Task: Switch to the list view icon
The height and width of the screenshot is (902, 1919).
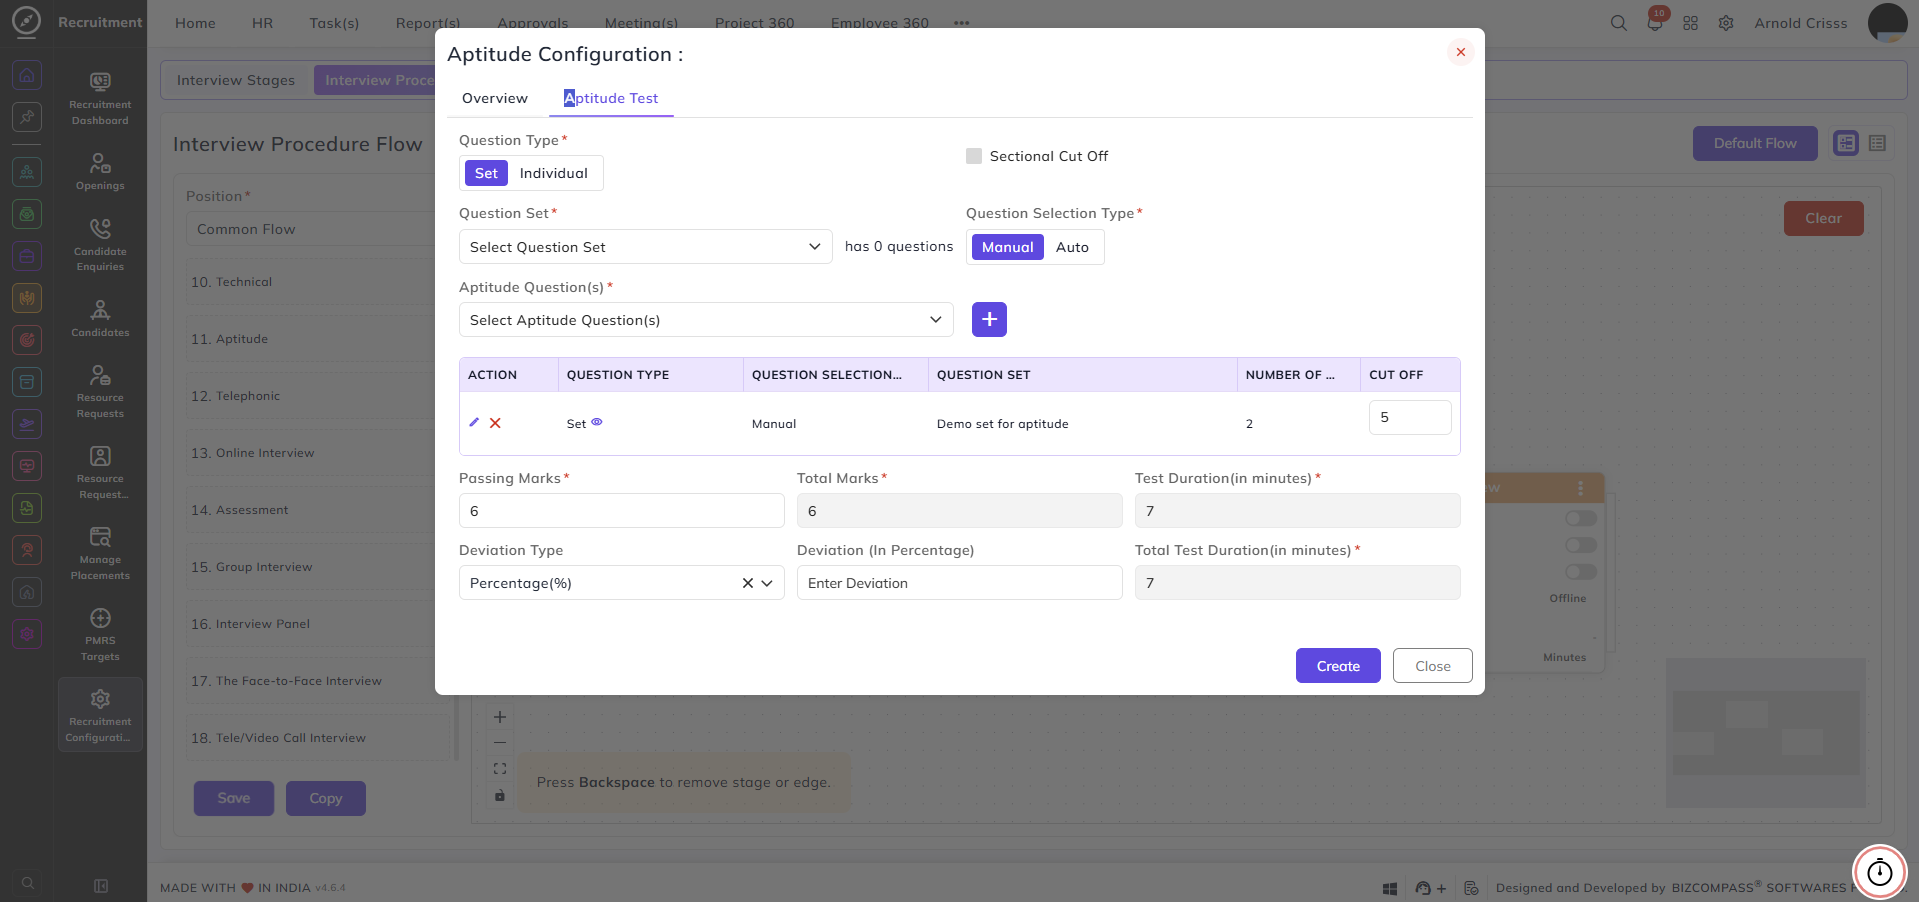Action: point(1877,143)
